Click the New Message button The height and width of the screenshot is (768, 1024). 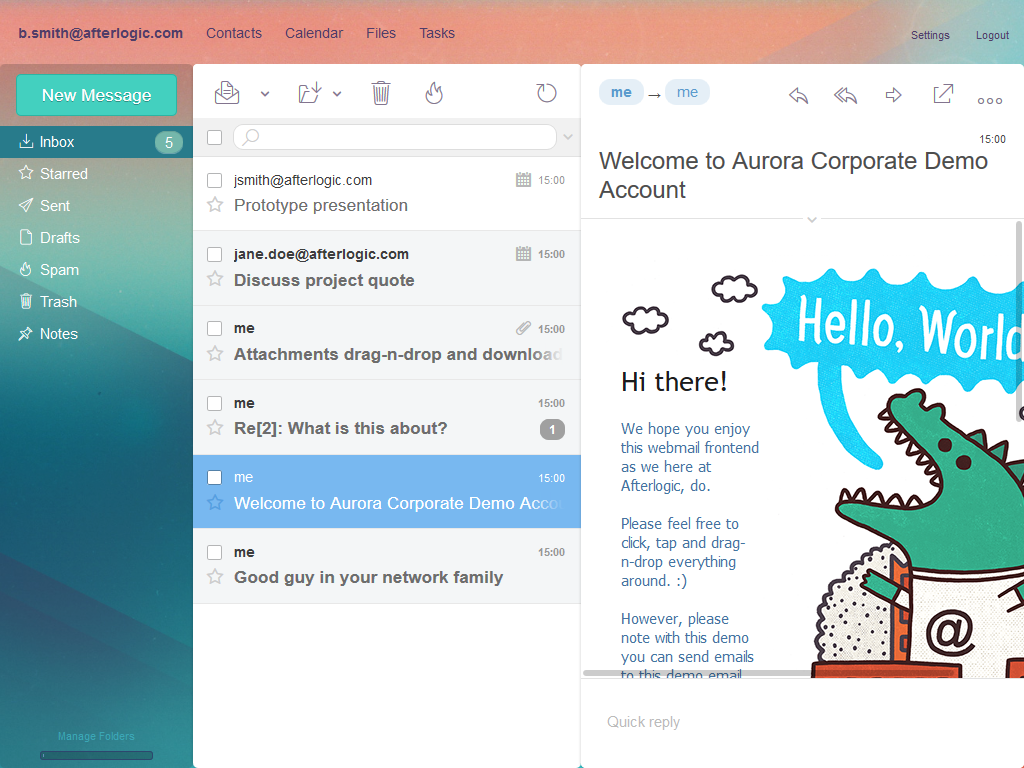pyautogui.click(x=96, y=95)
